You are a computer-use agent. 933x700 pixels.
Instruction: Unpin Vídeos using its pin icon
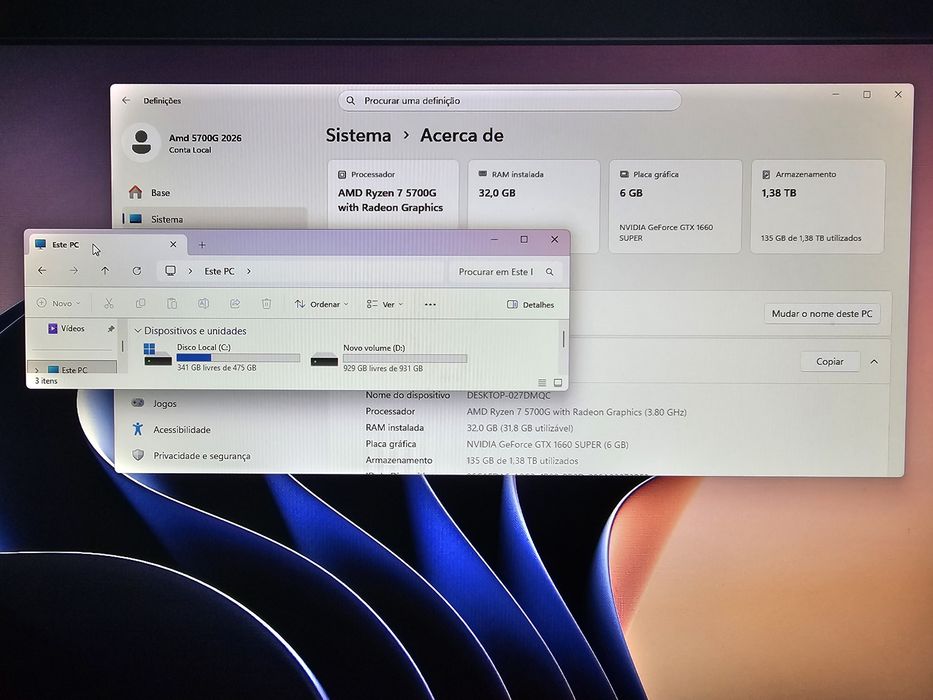tap(110, 329)
